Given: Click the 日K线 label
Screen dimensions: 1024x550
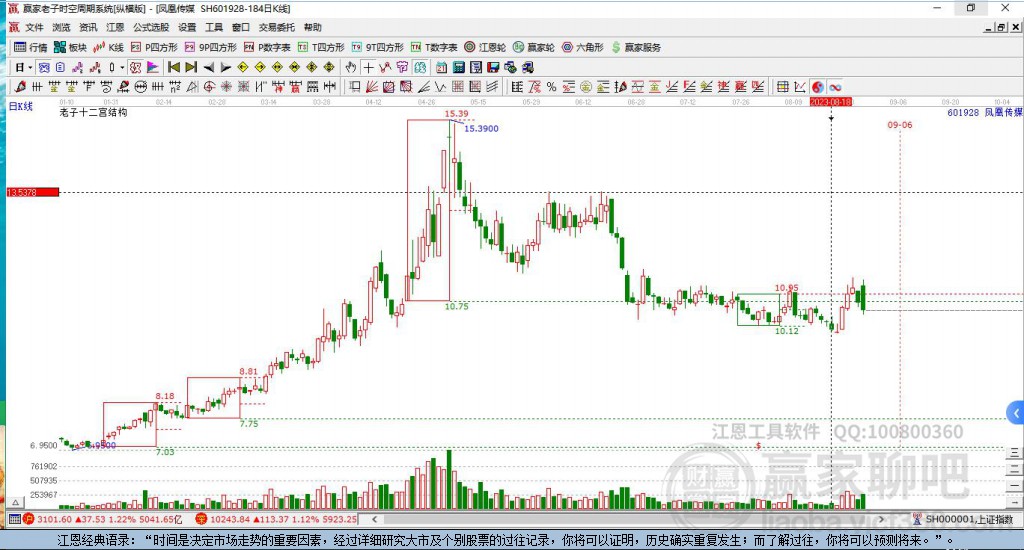Looking at the screenshot, I should [20, 106].
